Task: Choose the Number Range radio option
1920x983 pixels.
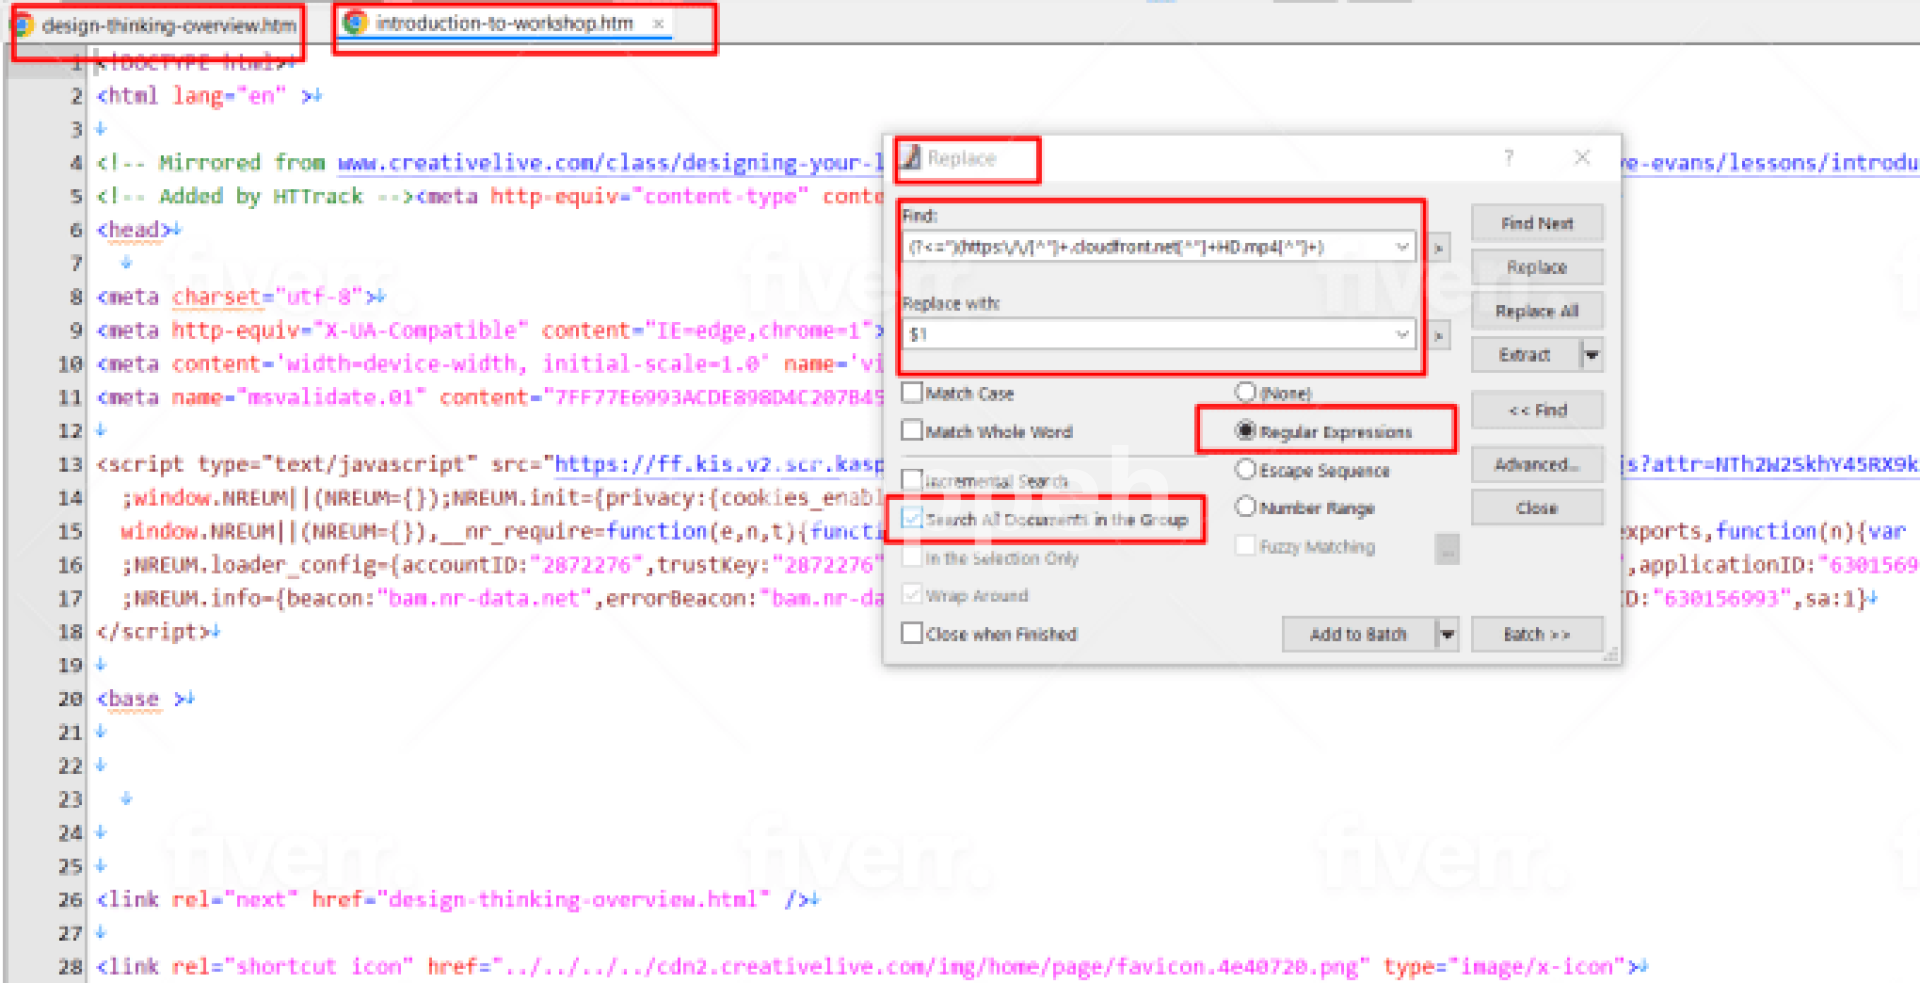Action: click(x=1245, y=507)
